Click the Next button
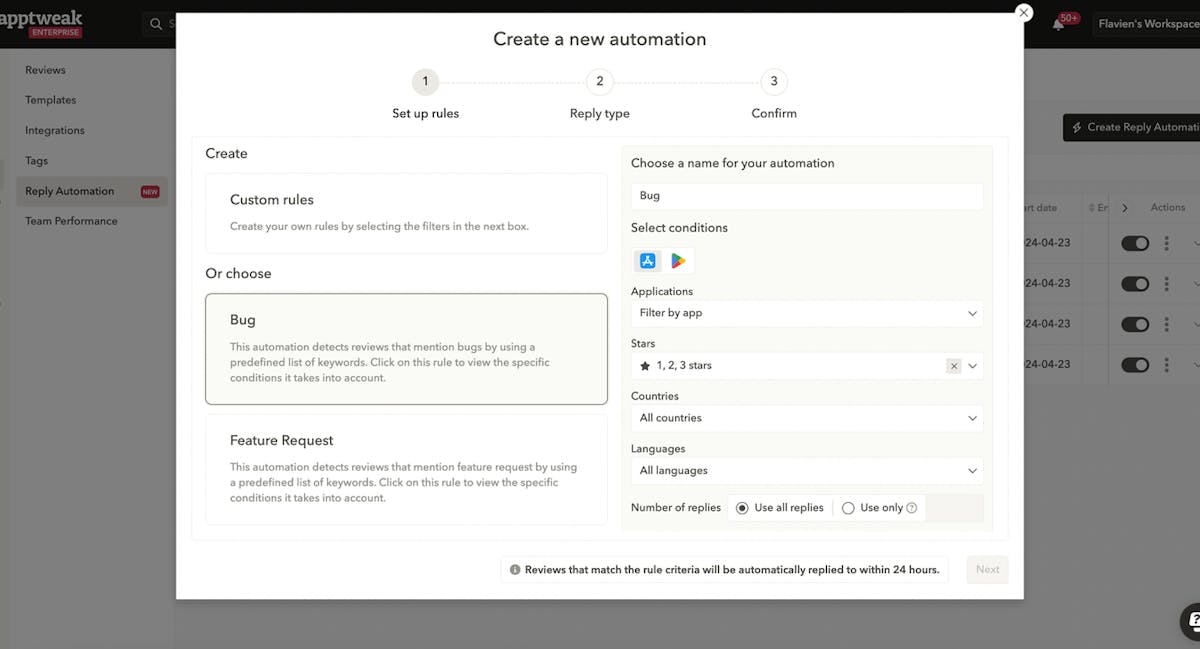The image size is (1200, 649). pos(987,570)
